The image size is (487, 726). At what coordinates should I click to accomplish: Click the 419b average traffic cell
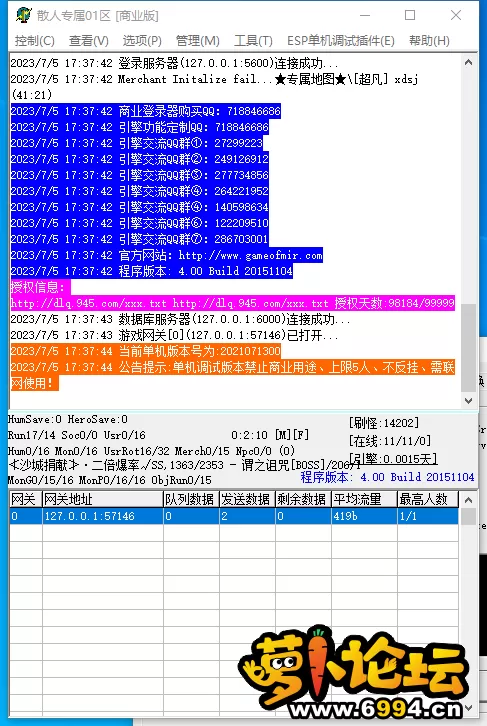[x=364, y=516]
